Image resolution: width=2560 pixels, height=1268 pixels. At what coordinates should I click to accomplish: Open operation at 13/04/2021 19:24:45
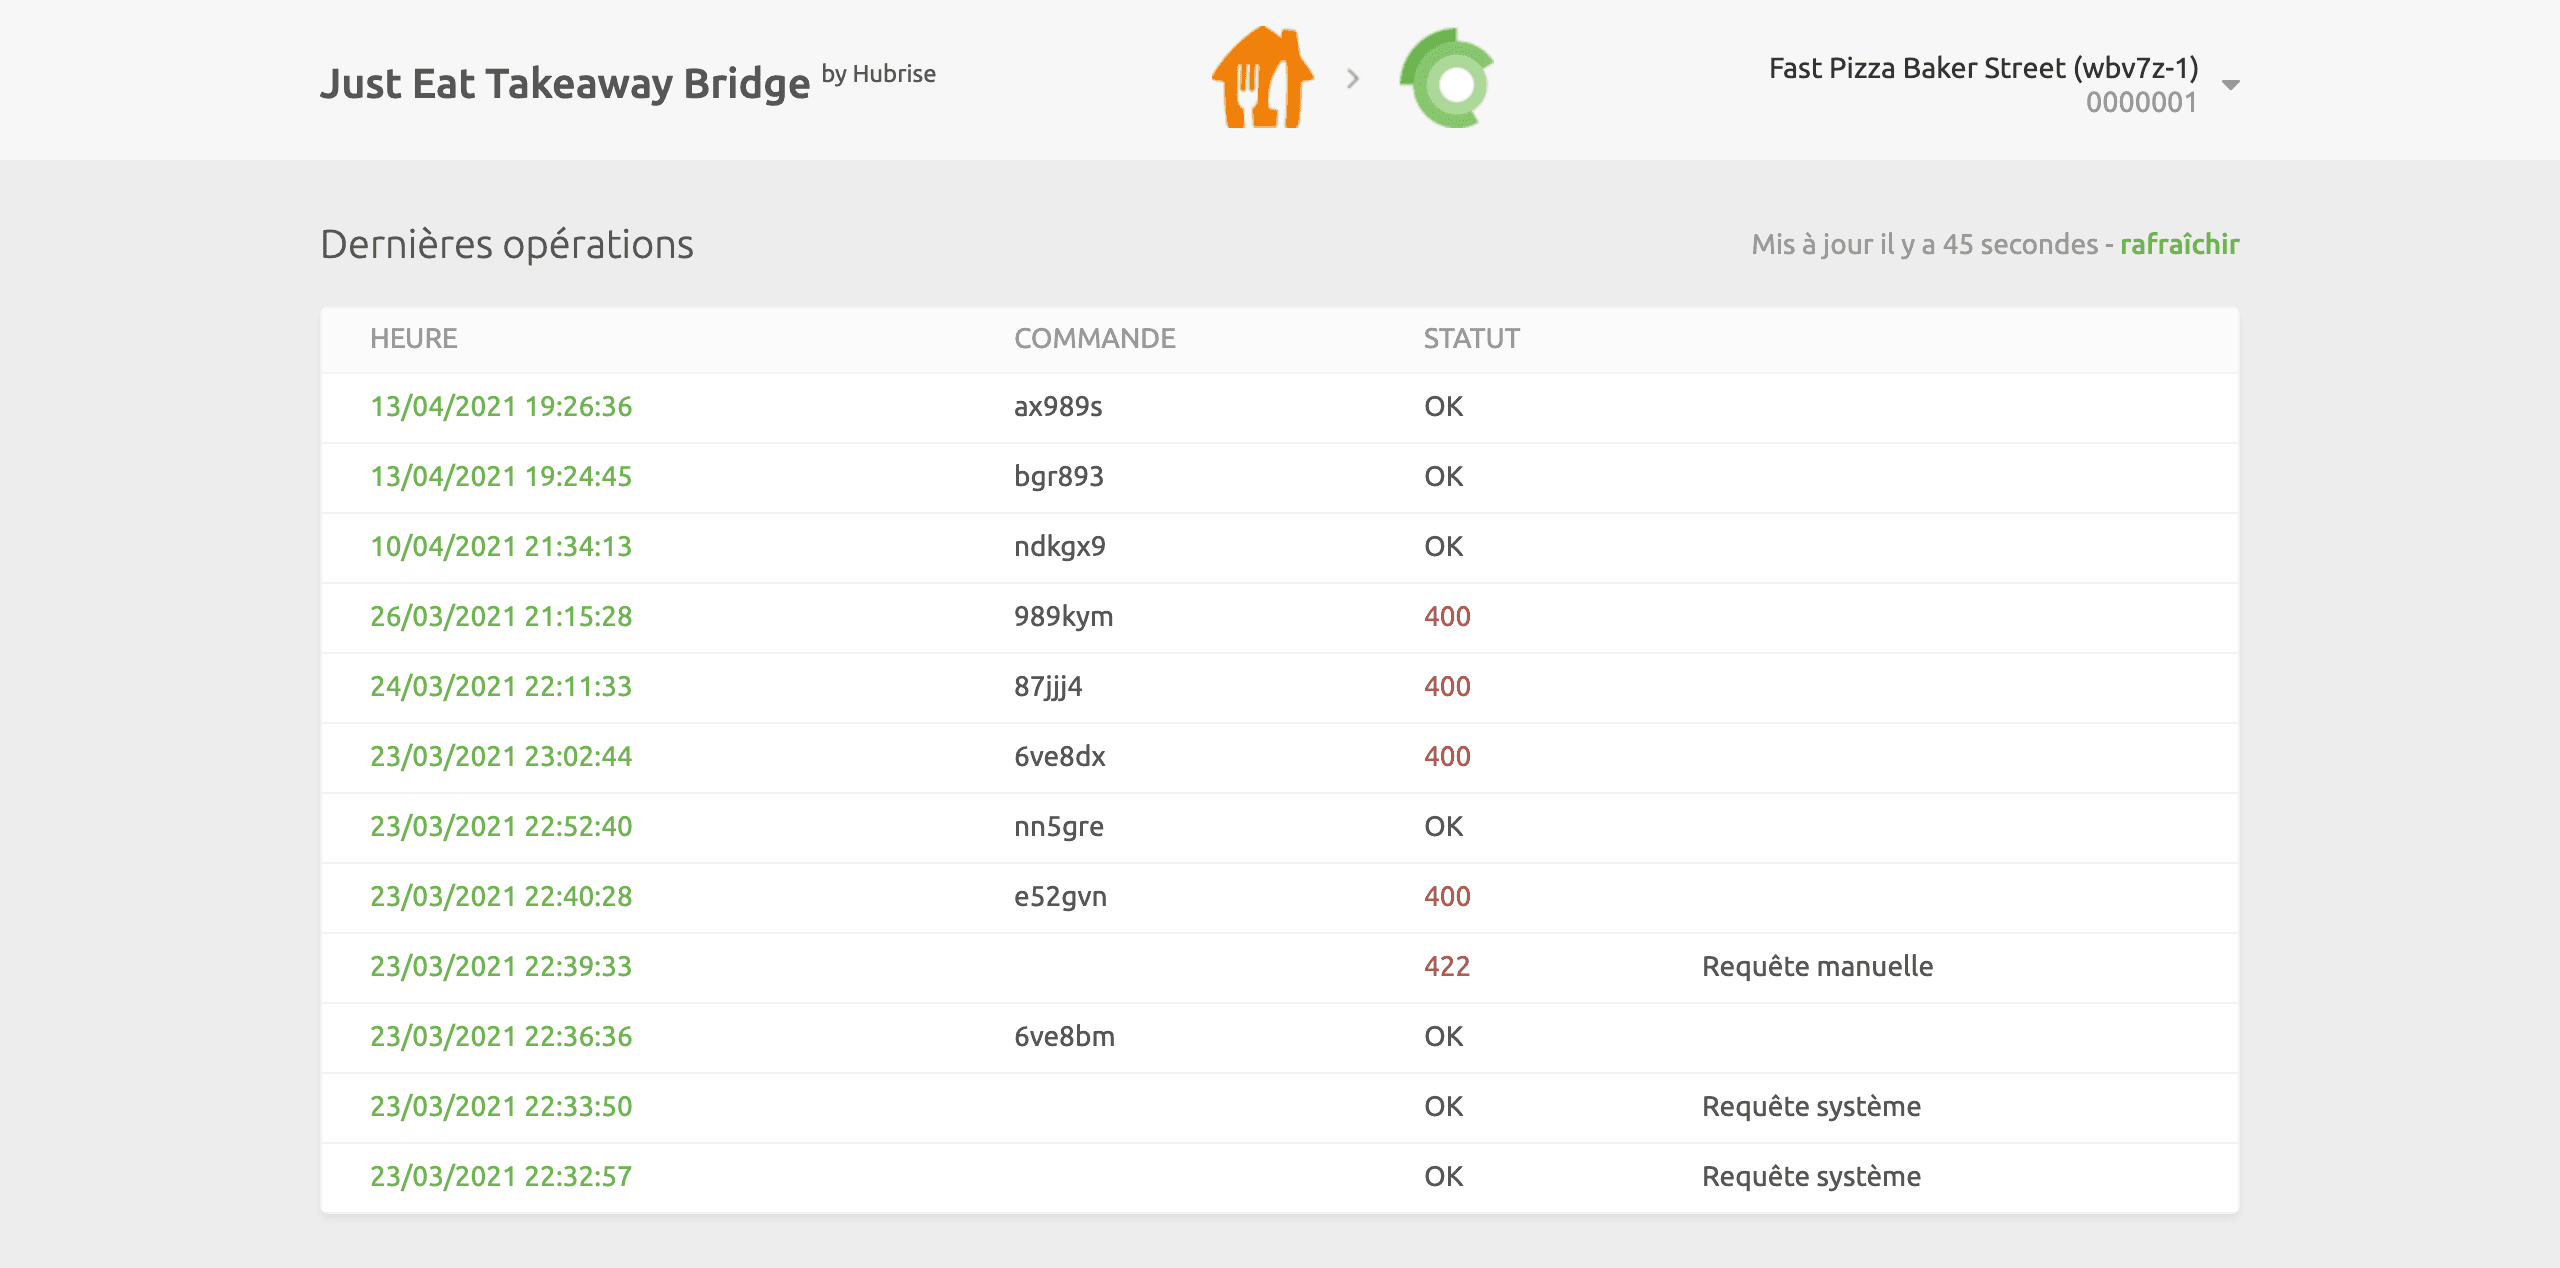501,477
